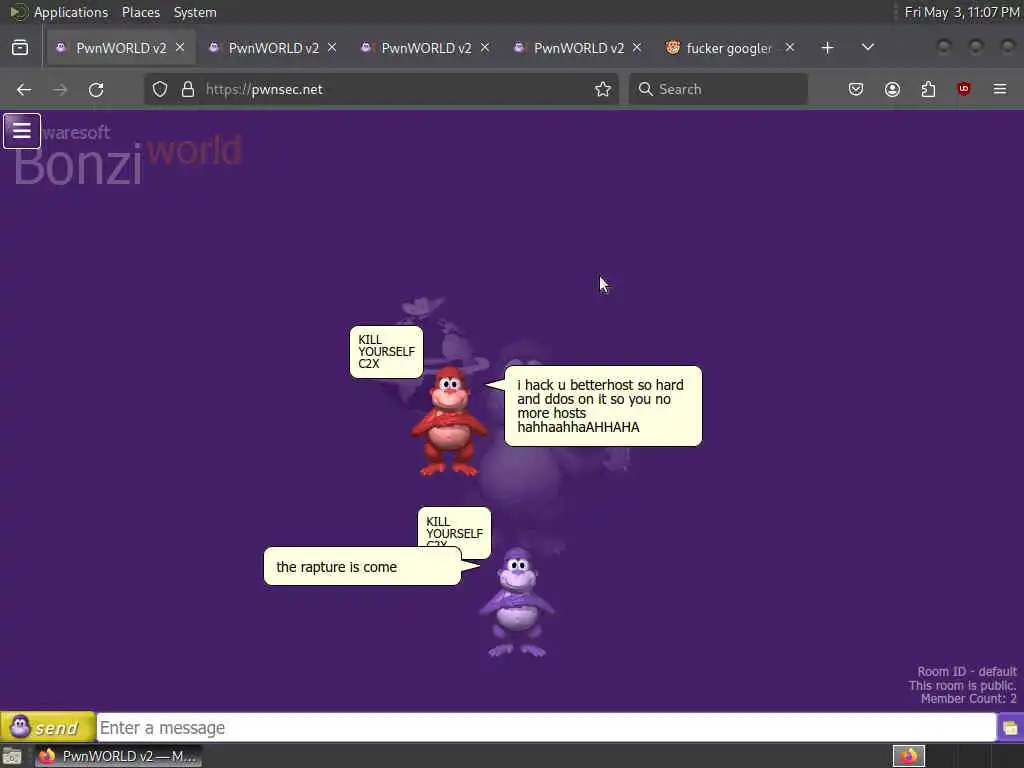
Task: Save page to Pocket
Action: (x=856, y=89)
